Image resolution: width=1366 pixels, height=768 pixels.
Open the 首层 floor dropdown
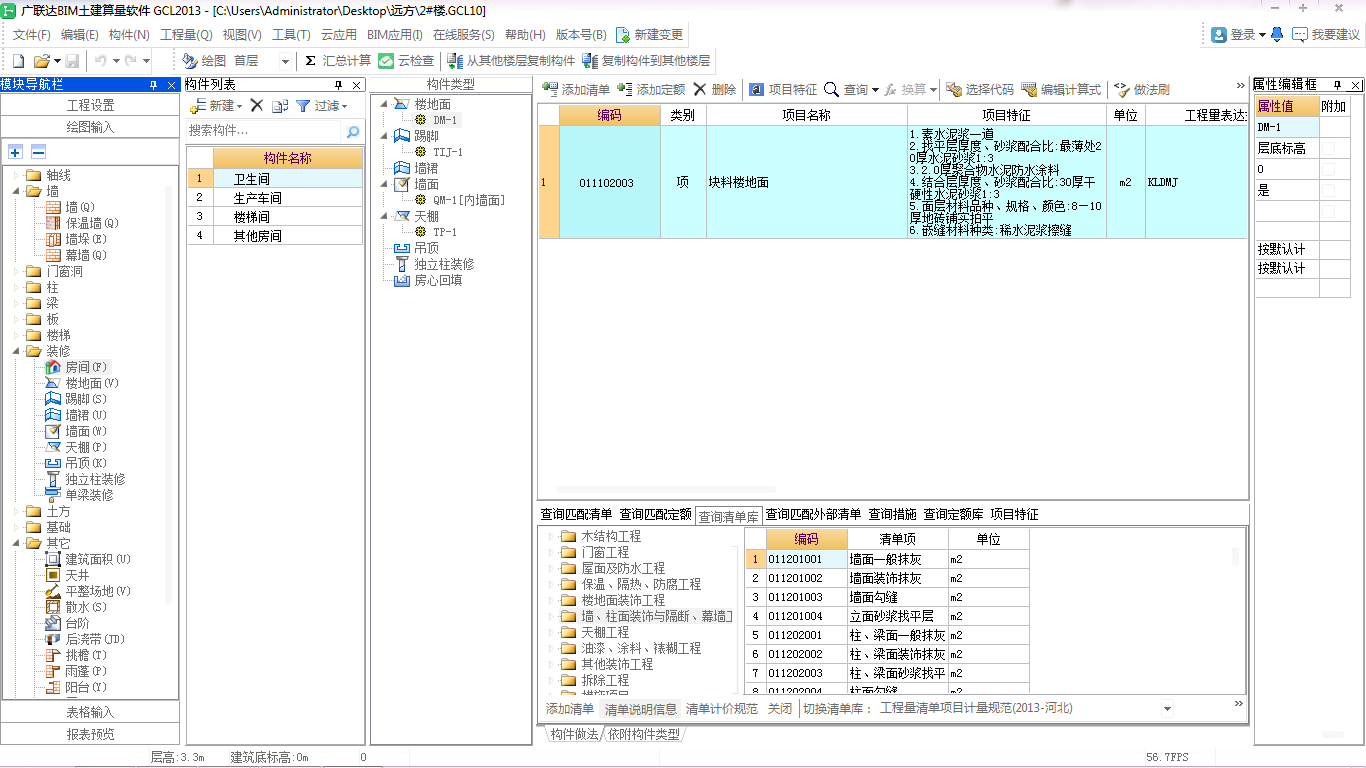[x=285, y=61]
